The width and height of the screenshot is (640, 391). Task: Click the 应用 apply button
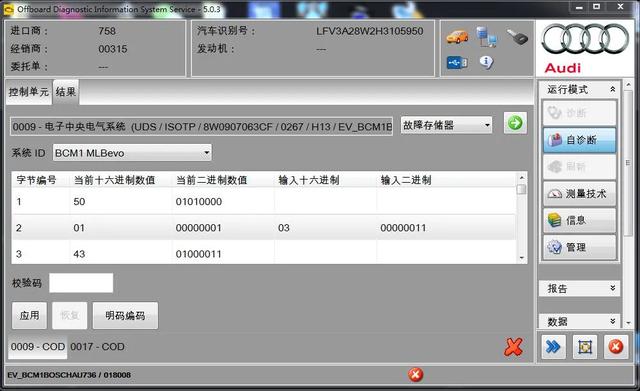[29, 315]
